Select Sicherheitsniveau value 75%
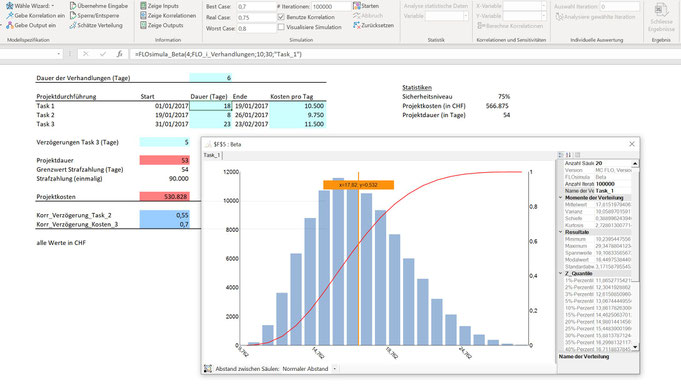 [504, 96]
